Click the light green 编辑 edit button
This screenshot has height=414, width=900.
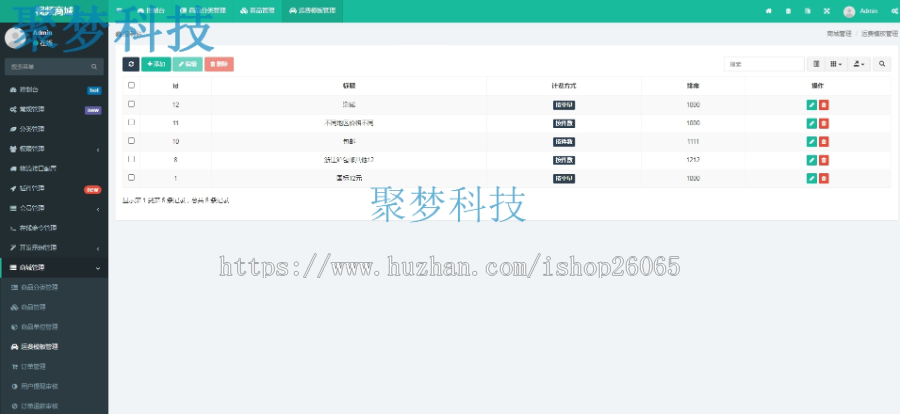coord(188,64)
